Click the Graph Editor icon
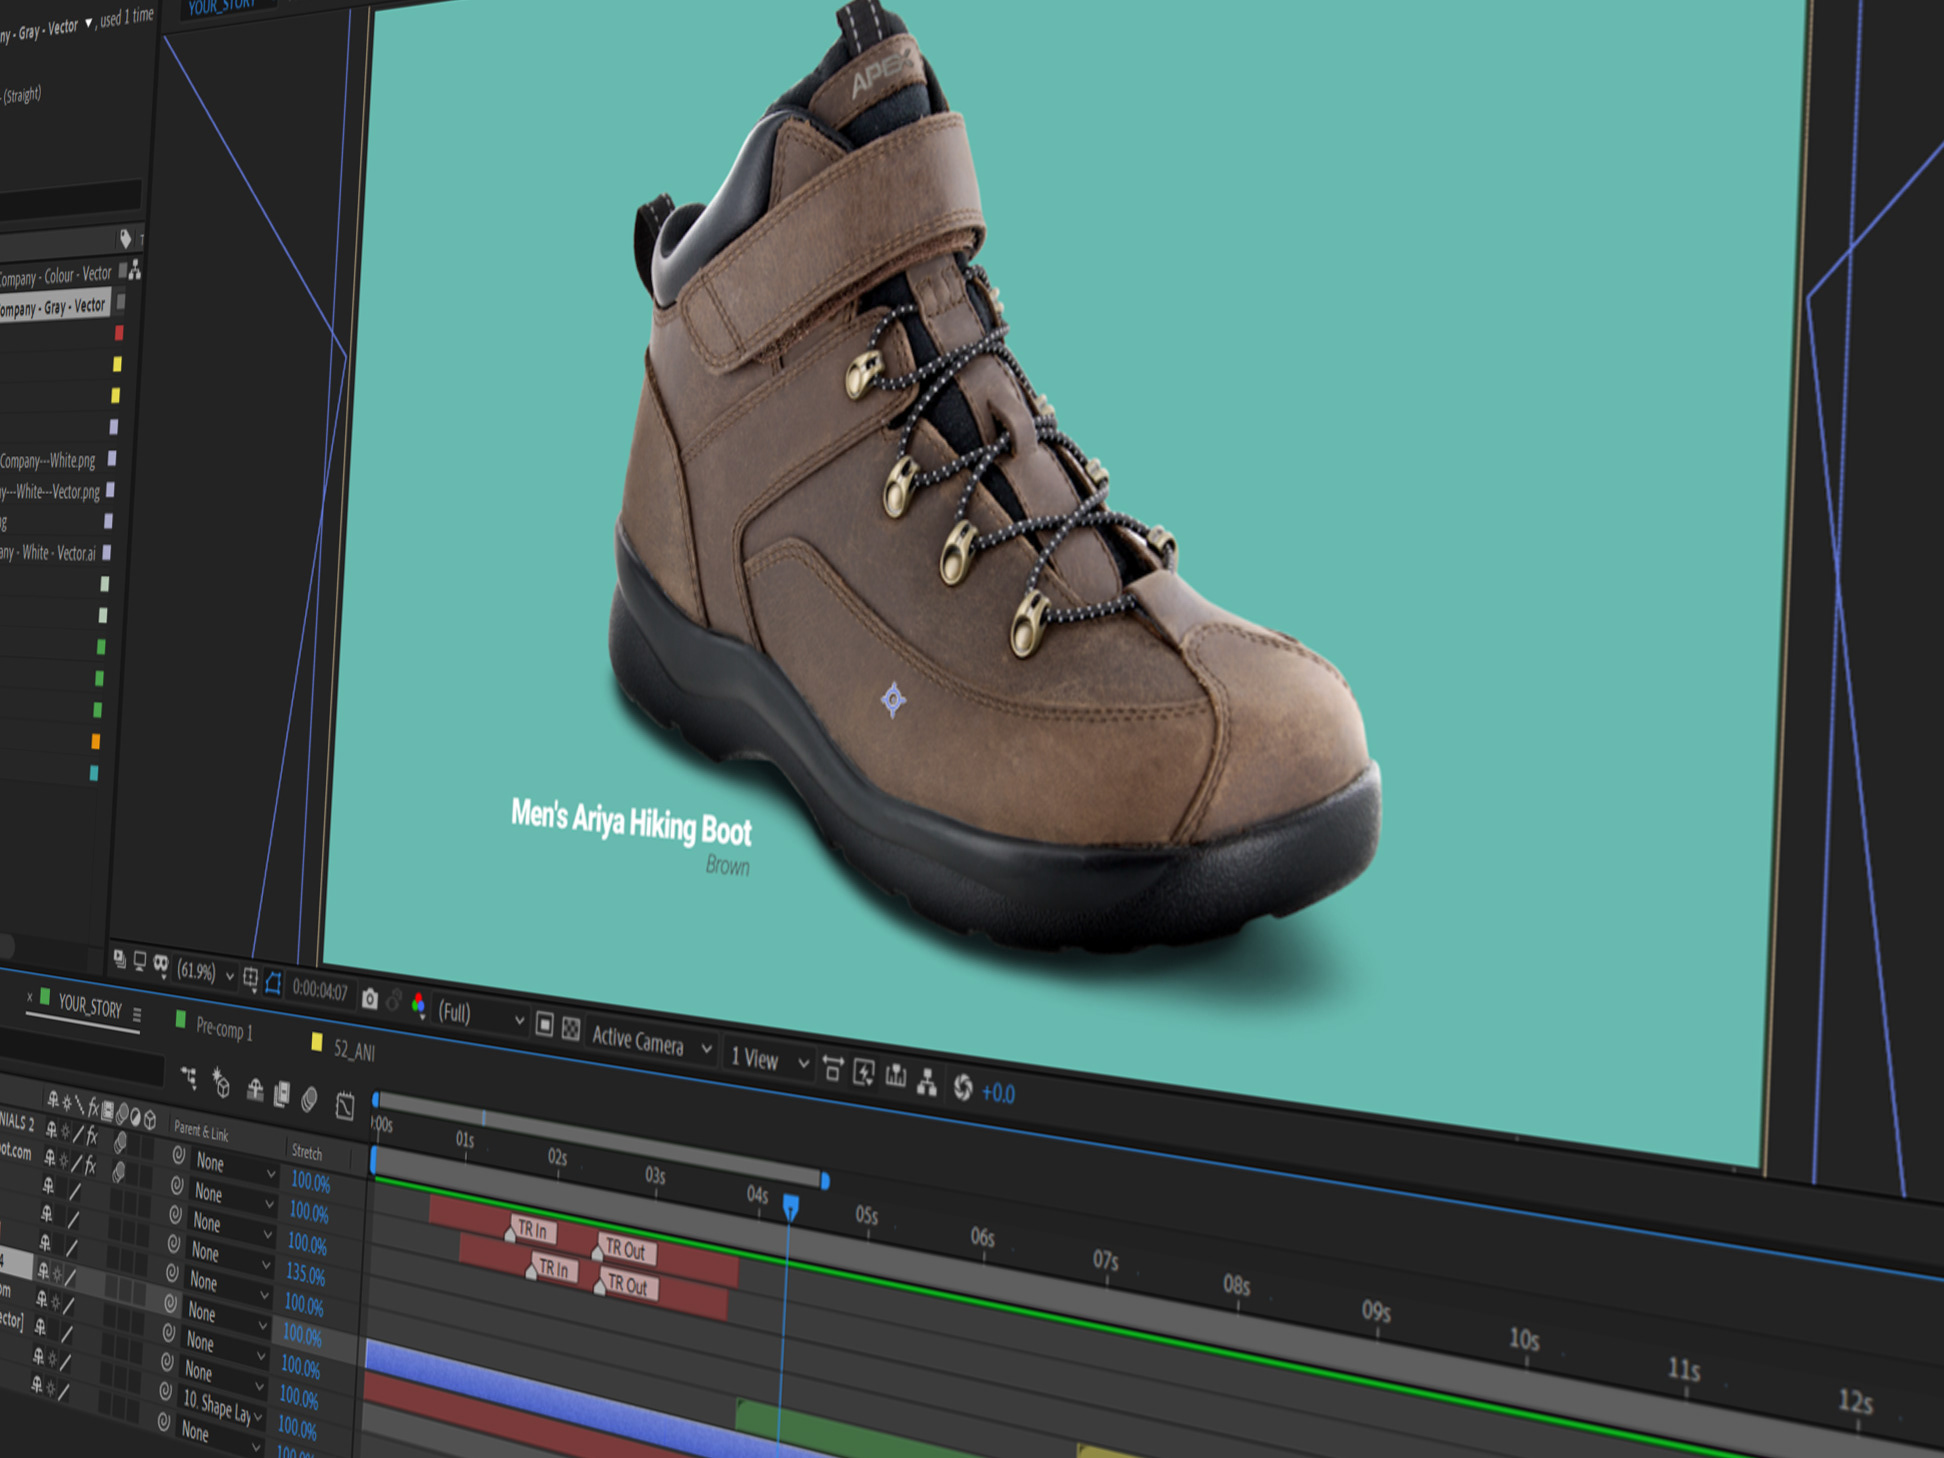 [345, 1106]
